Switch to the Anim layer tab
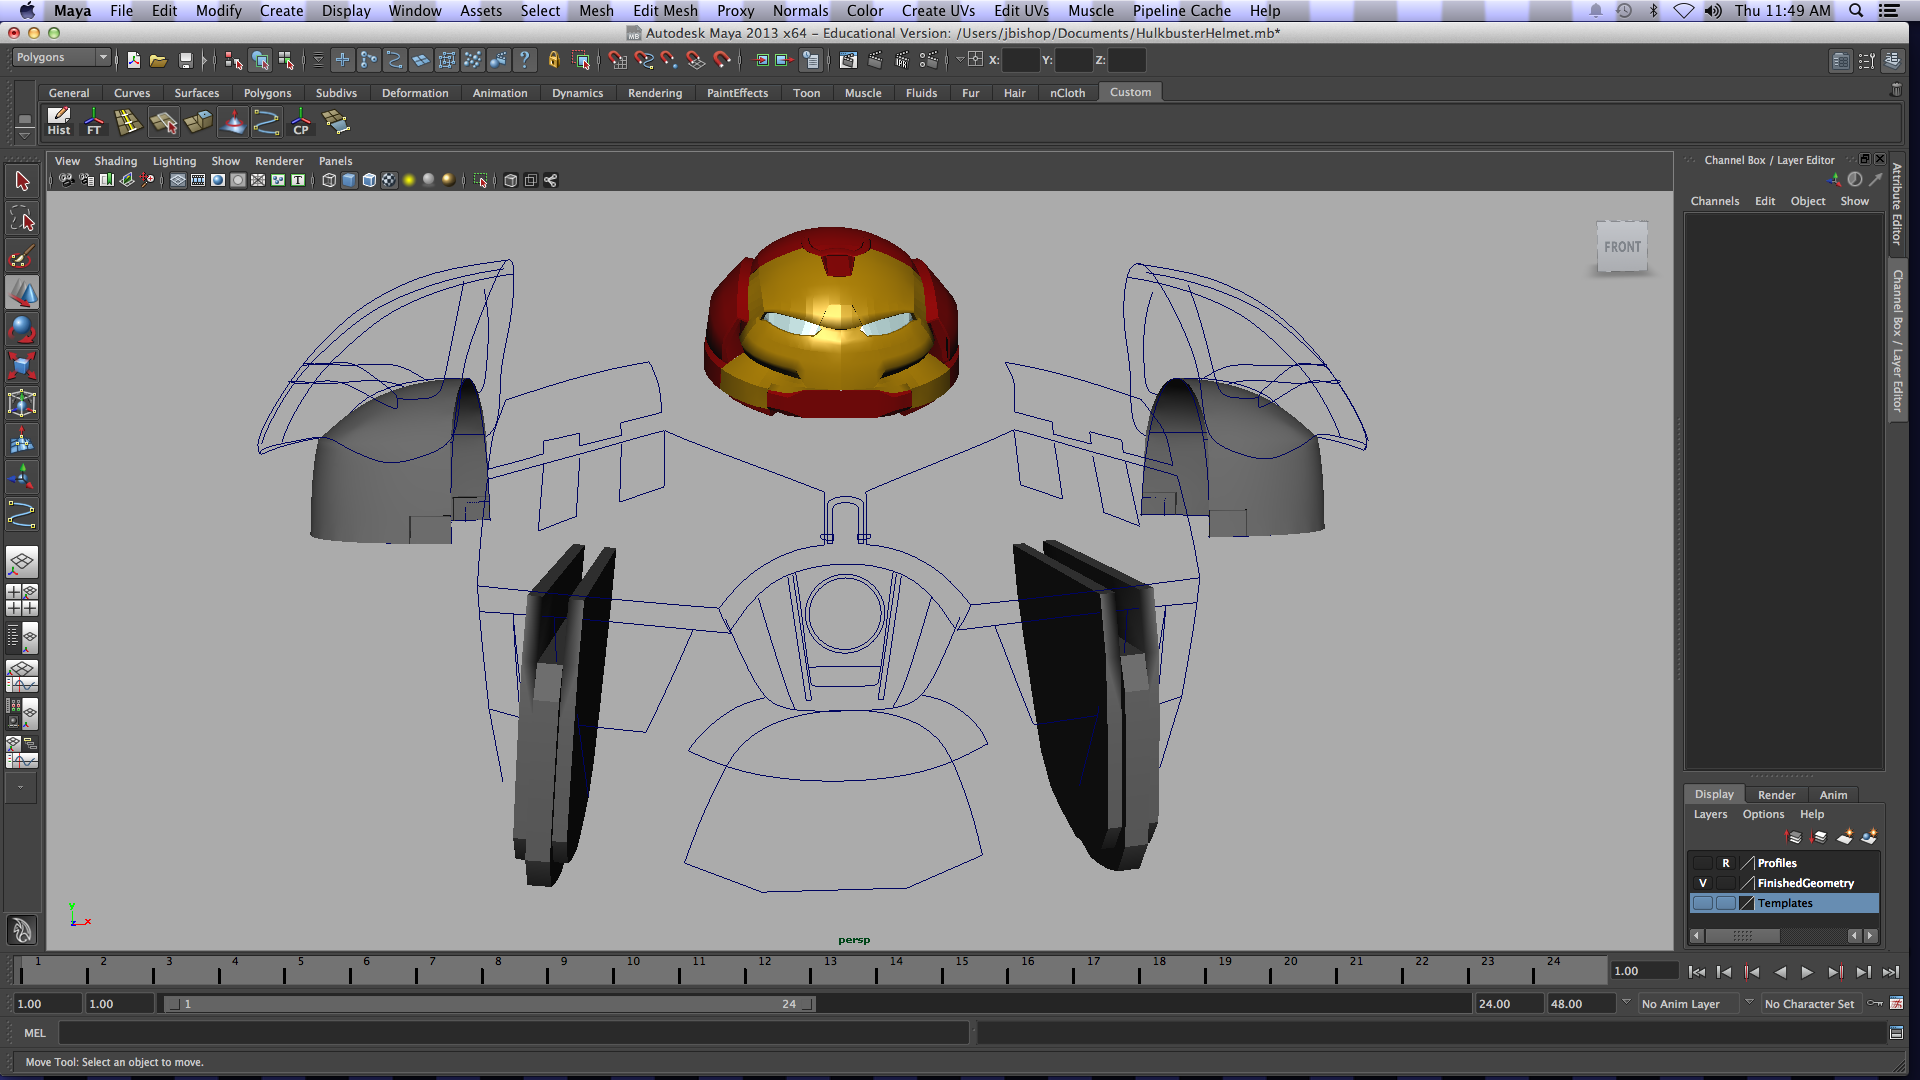Image resolution: width=1920 pixels, height=1080 pixels. [x=1833, y=795]
